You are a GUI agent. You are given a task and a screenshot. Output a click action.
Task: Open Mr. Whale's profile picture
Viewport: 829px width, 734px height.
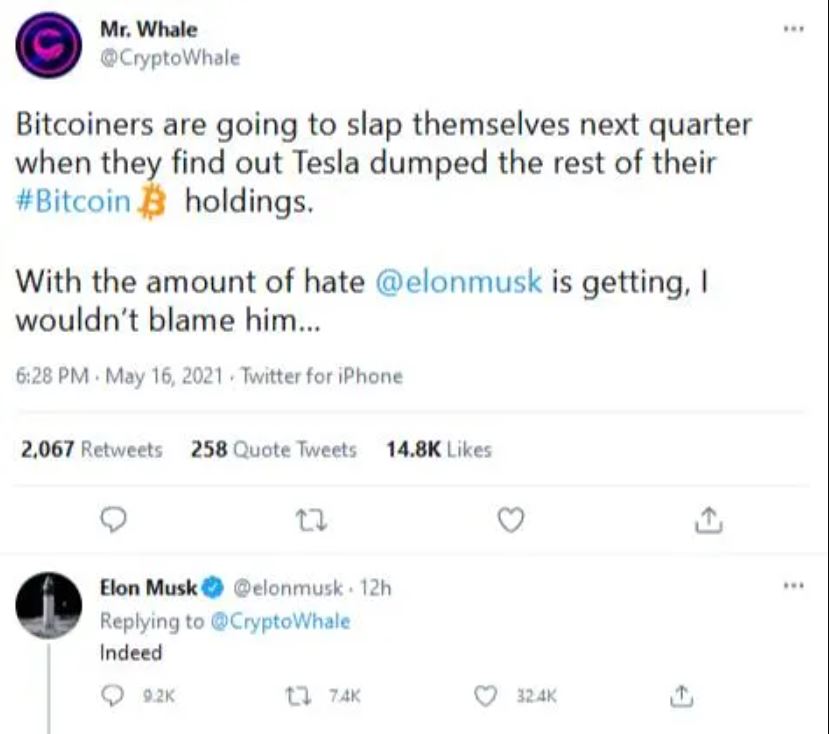(x=49, y=45)
